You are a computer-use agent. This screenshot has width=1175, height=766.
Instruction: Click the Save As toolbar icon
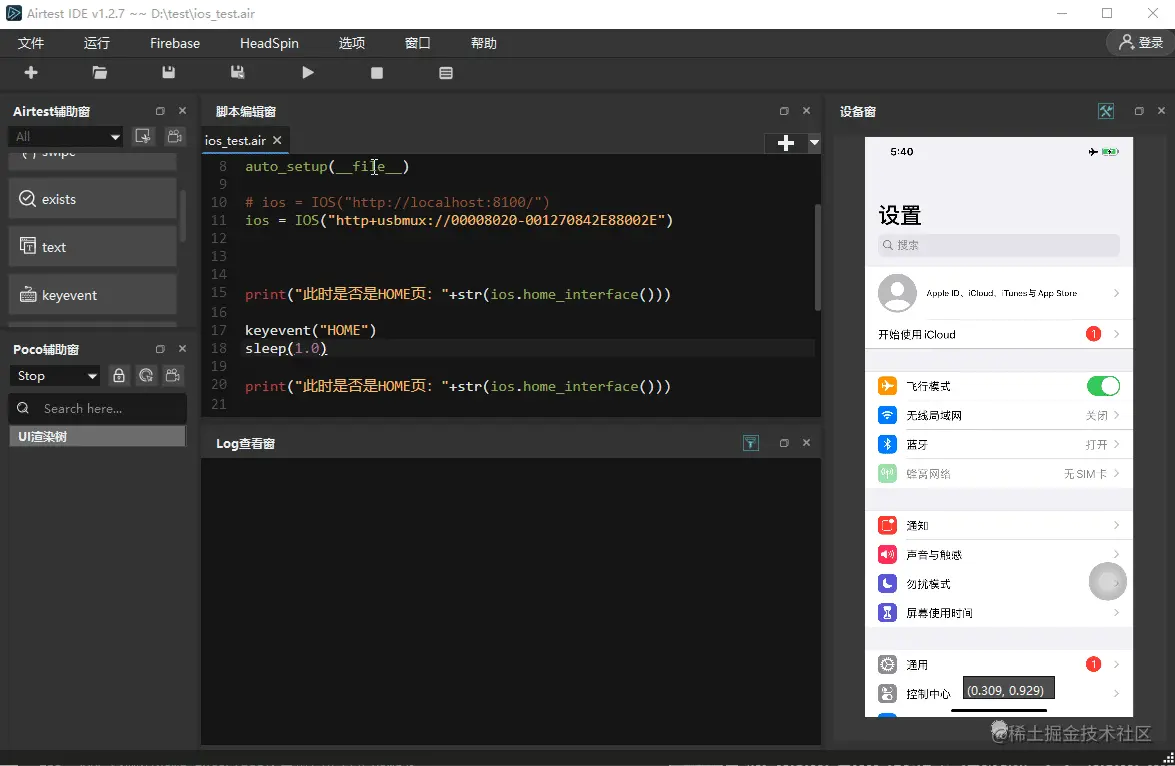tap(238, 73)
